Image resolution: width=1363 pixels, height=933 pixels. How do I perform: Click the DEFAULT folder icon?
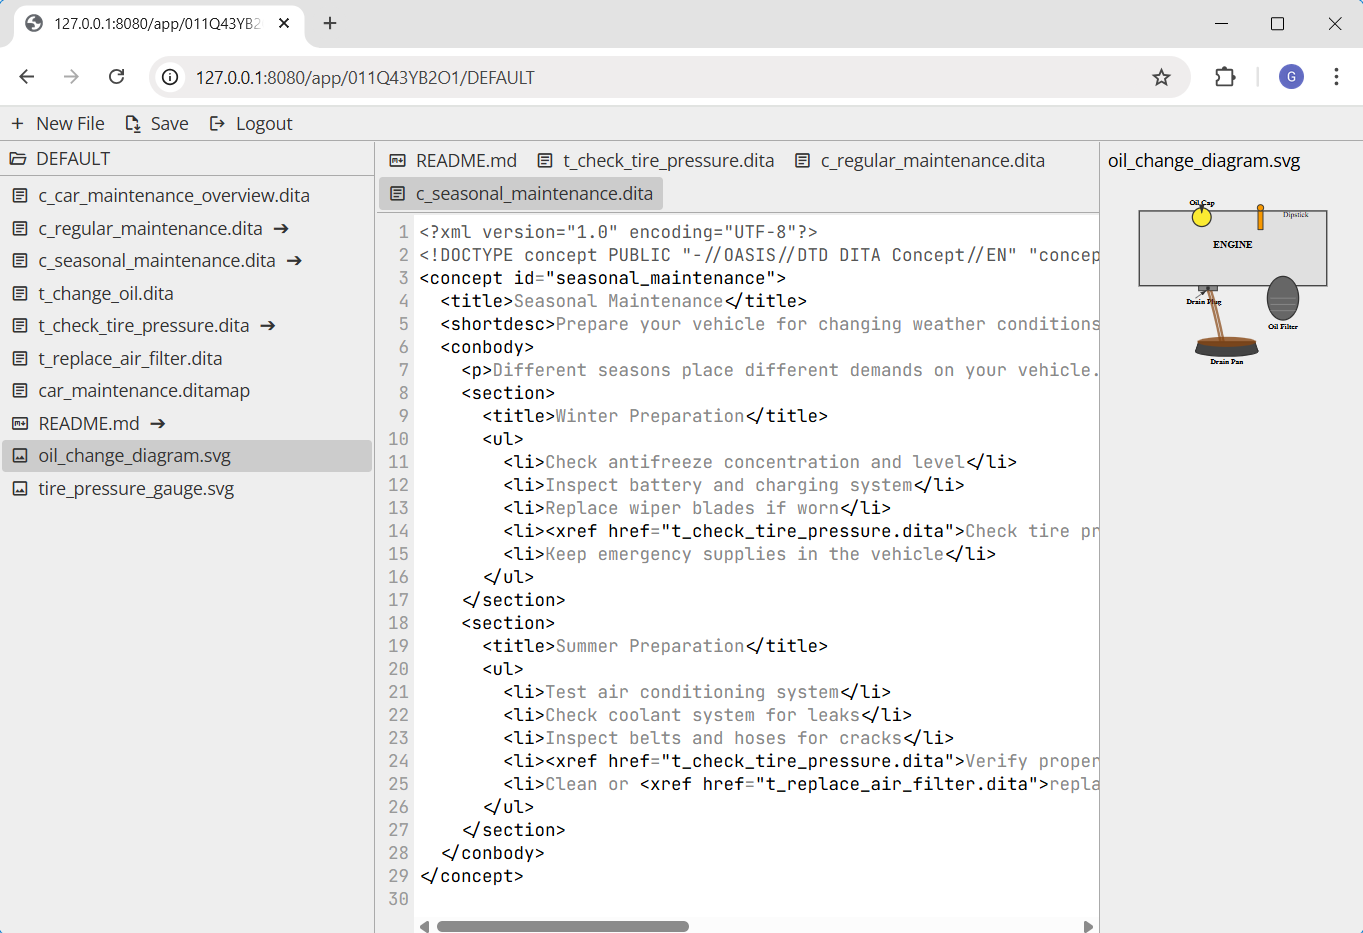(18, 159)
